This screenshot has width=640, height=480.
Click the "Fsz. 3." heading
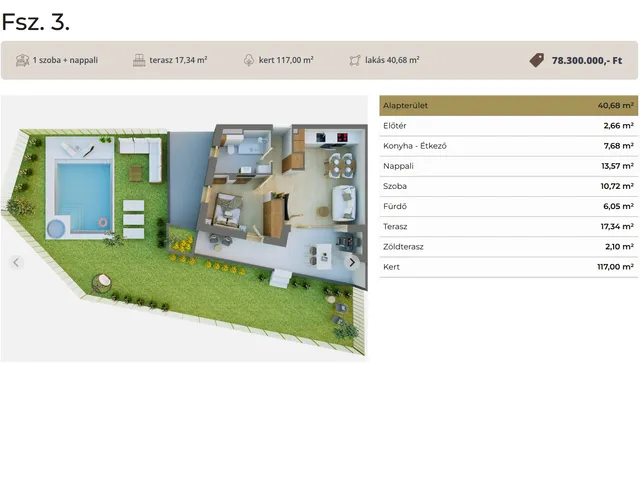point(36,20)
